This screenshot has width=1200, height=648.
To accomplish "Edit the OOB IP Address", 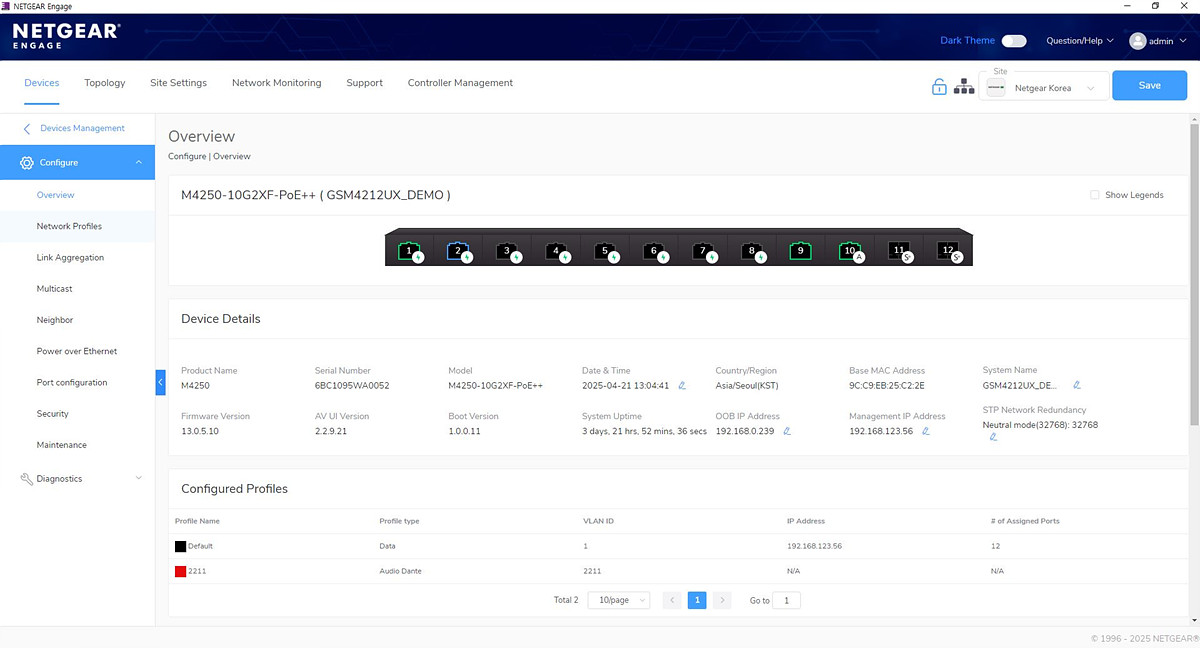I will point(787,431).
